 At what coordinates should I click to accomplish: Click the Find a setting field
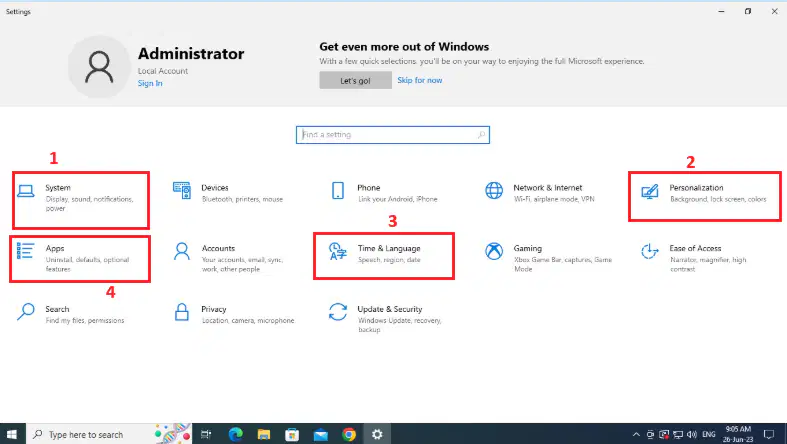tap(392, 134)
